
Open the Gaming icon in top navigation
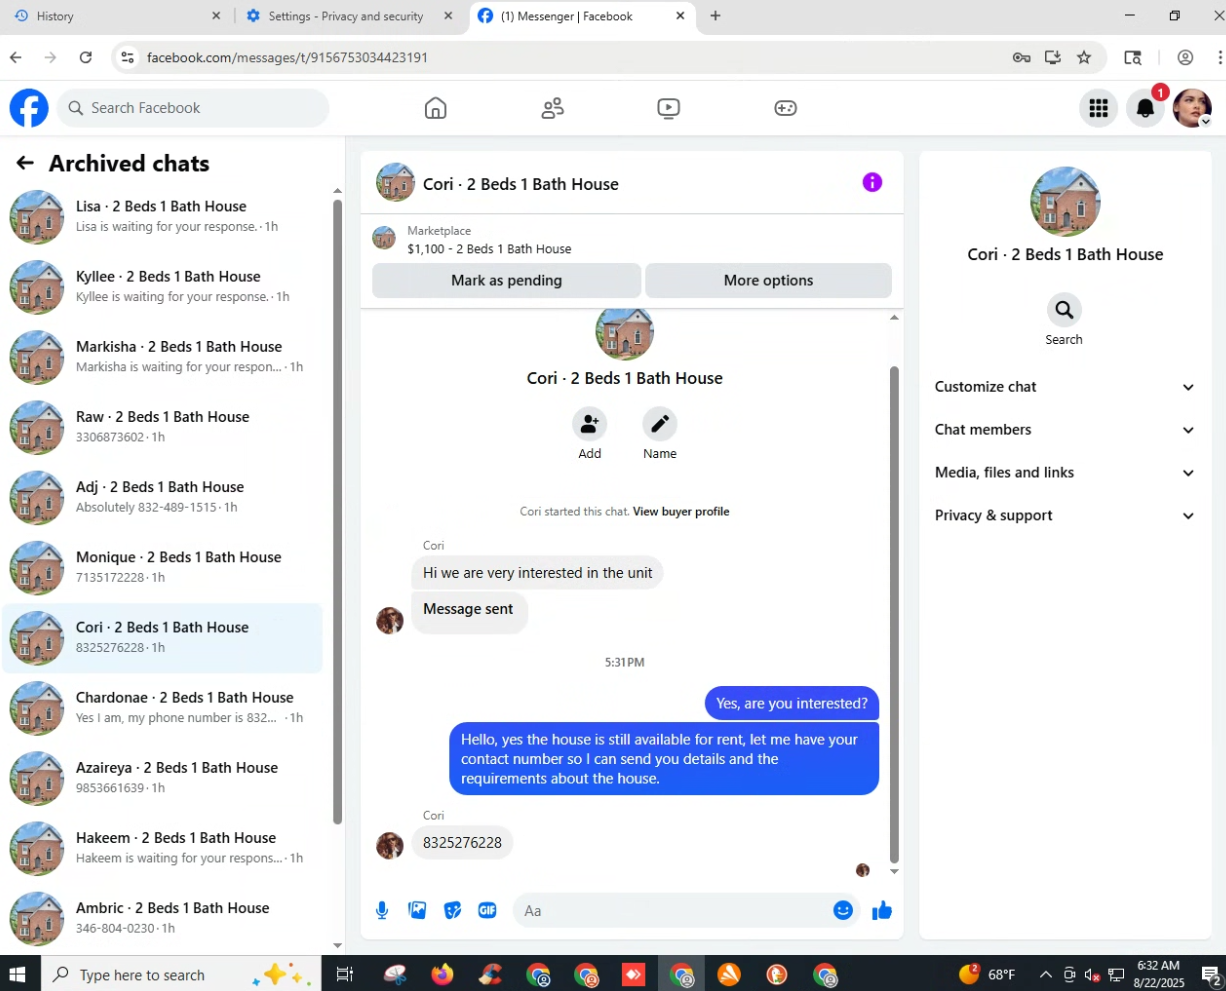click(786, 108)
